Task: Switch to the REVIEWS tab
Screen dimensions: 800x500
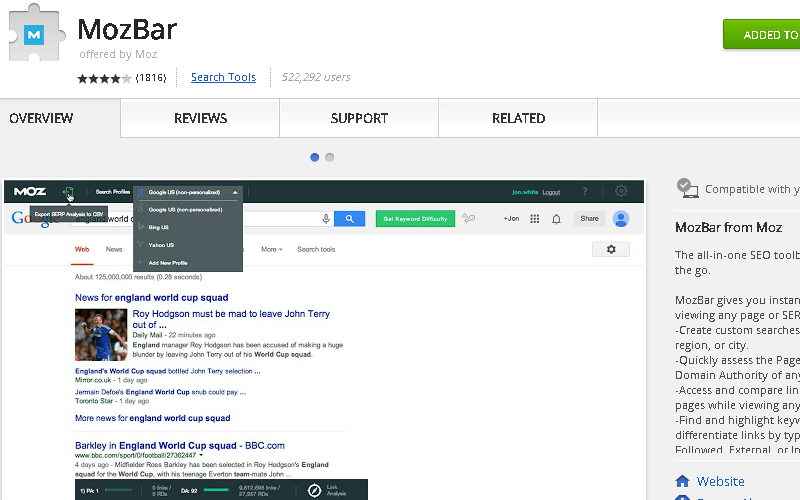Action: (200, 118)
